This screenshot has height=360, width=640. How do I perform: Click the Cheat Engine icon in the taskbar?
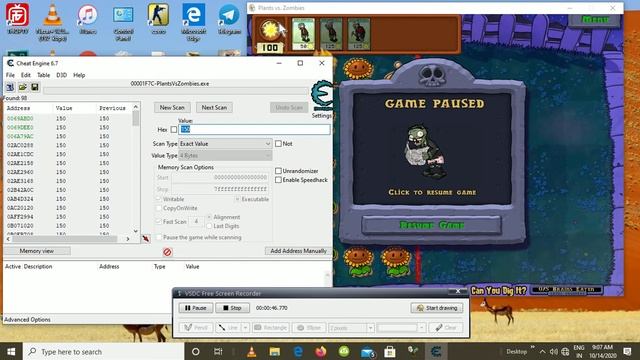tap(436, 351)
